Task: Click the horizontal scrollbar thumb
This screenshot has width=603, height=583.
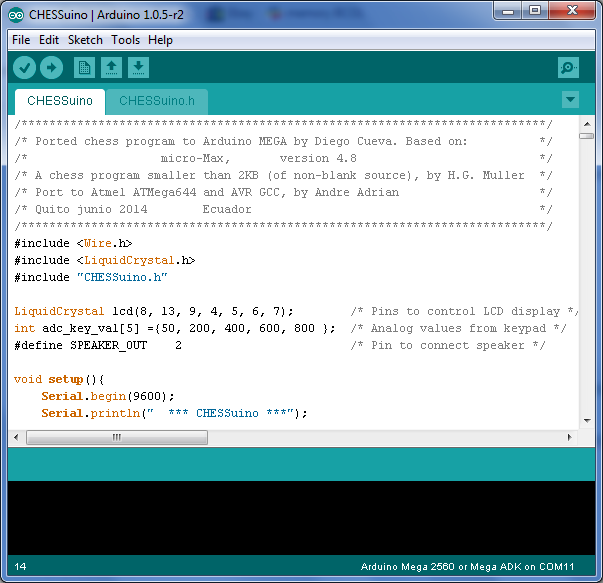Action: [x=116, y=438]
